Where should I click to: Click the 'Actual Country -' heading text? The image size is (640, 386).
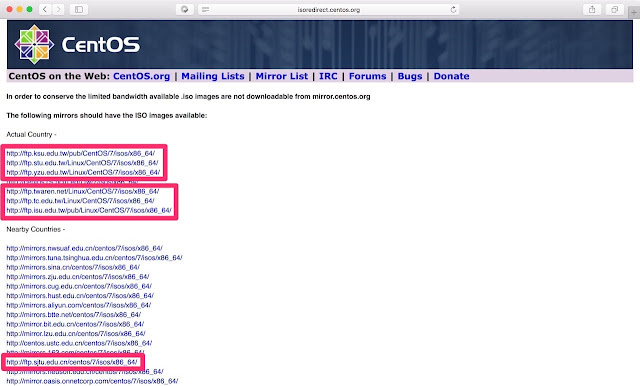pos(31,135)
